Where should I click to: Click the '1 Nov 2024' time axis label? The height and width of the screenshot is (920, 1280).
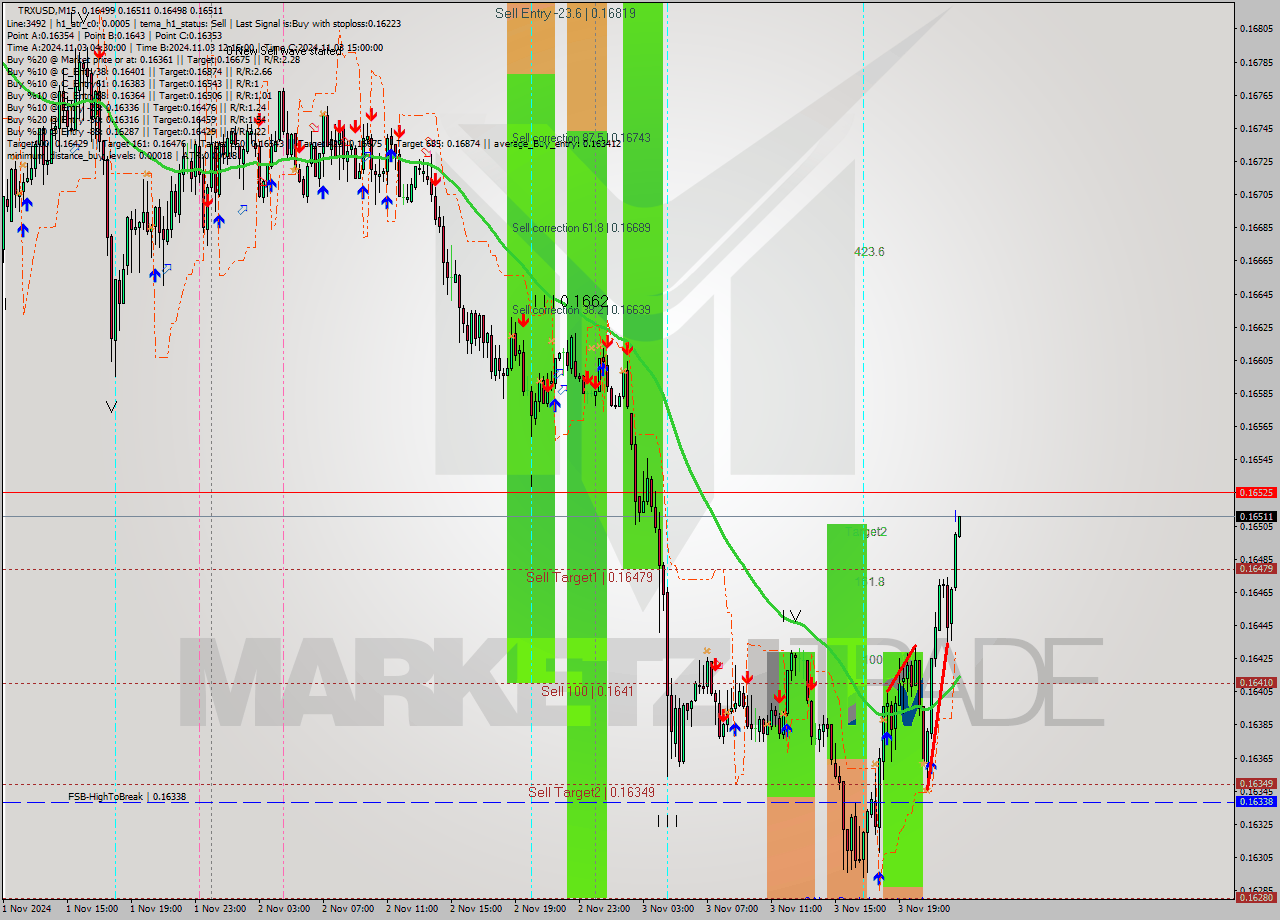coord(26,909)
